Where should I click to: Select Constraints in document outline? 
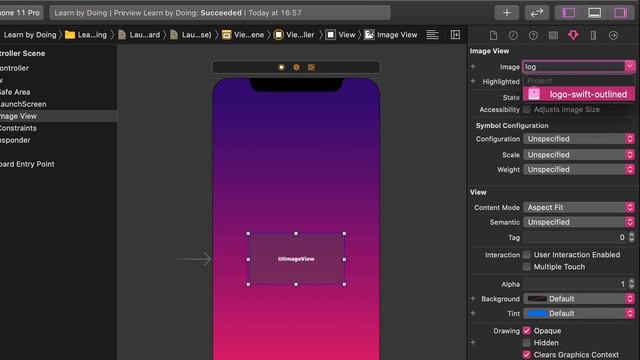point(18,128)
